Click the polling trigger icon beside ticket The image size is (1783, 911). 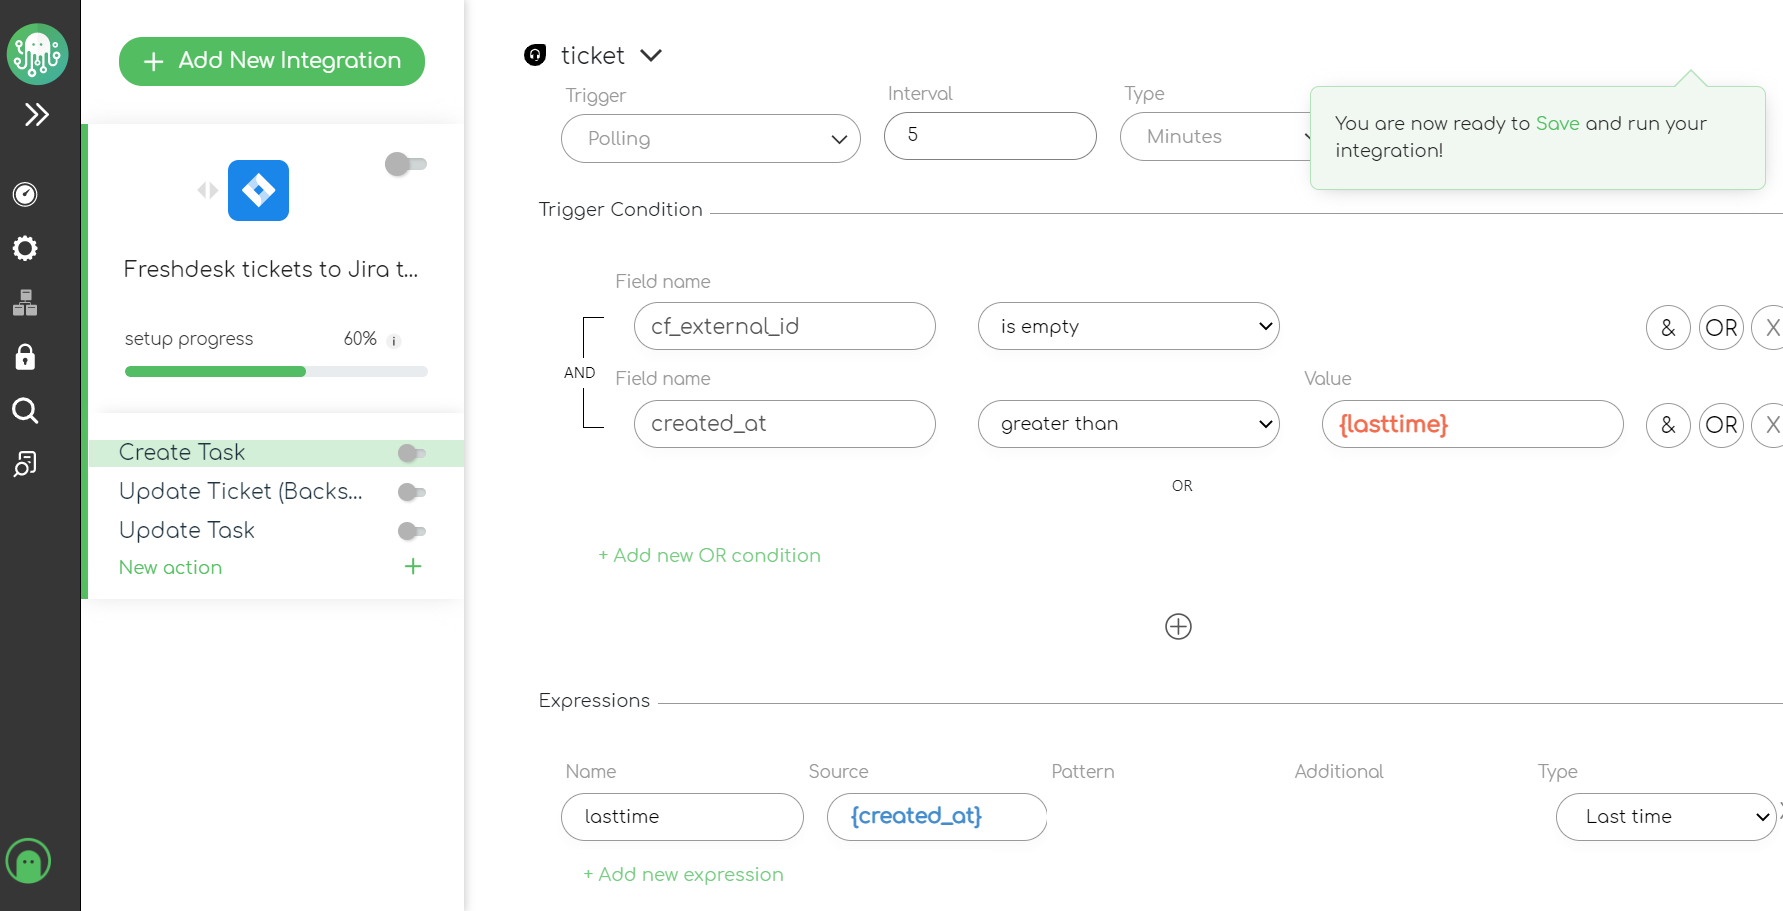[535, 55]
